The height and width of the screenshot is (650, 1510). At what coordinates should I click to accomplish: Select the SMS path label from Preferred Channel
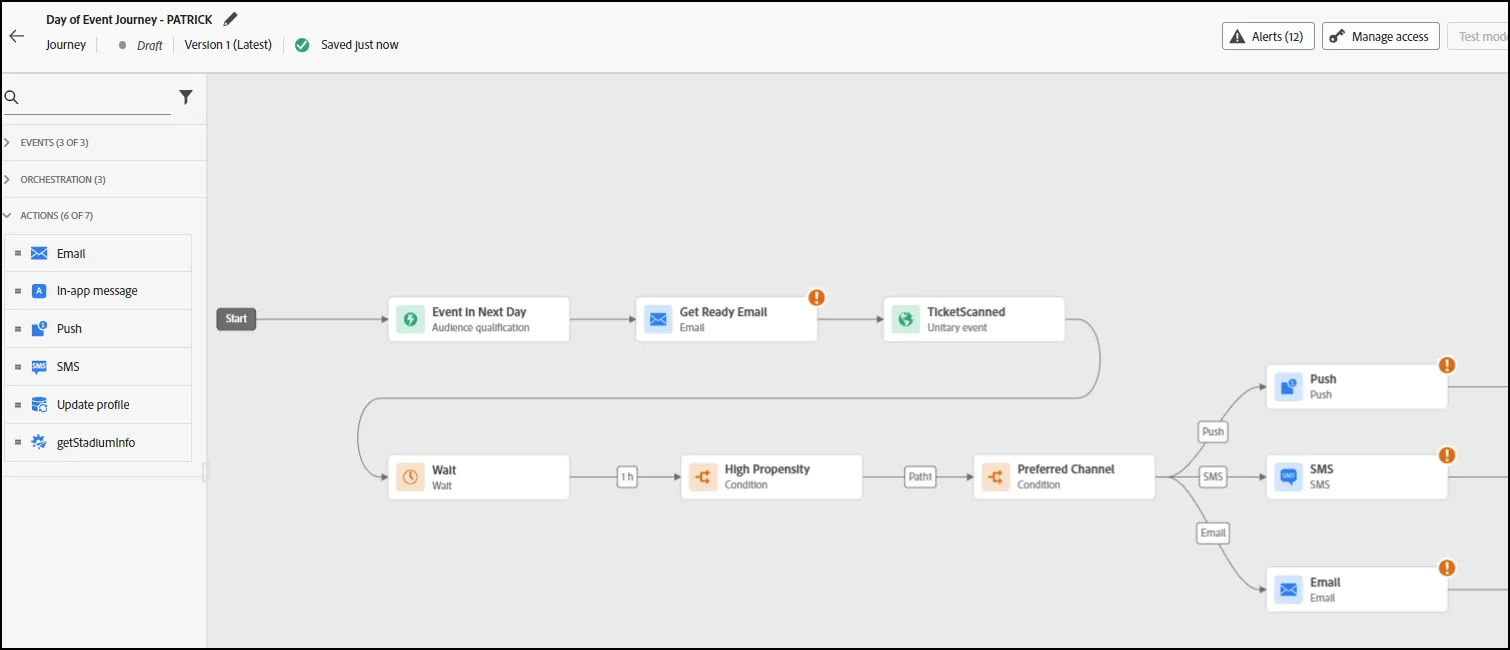tap(1213, 477)
